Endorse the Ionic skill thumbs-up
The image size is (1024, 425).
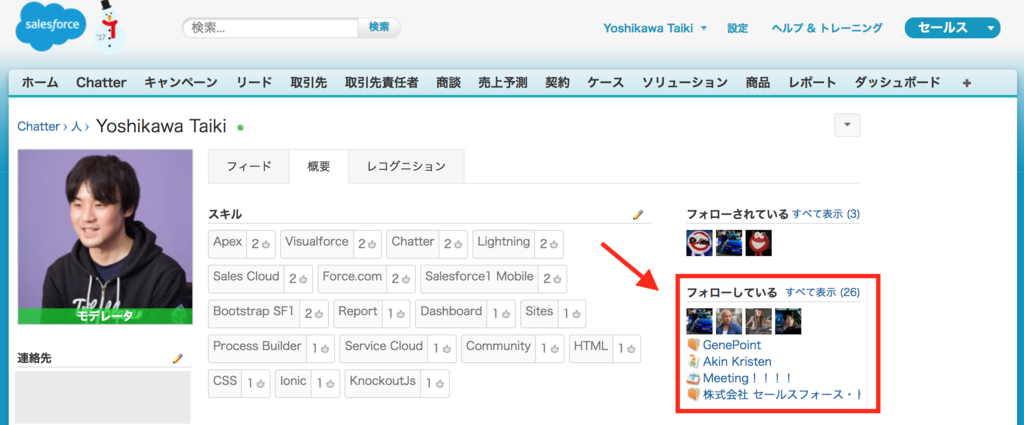[329, 384]
